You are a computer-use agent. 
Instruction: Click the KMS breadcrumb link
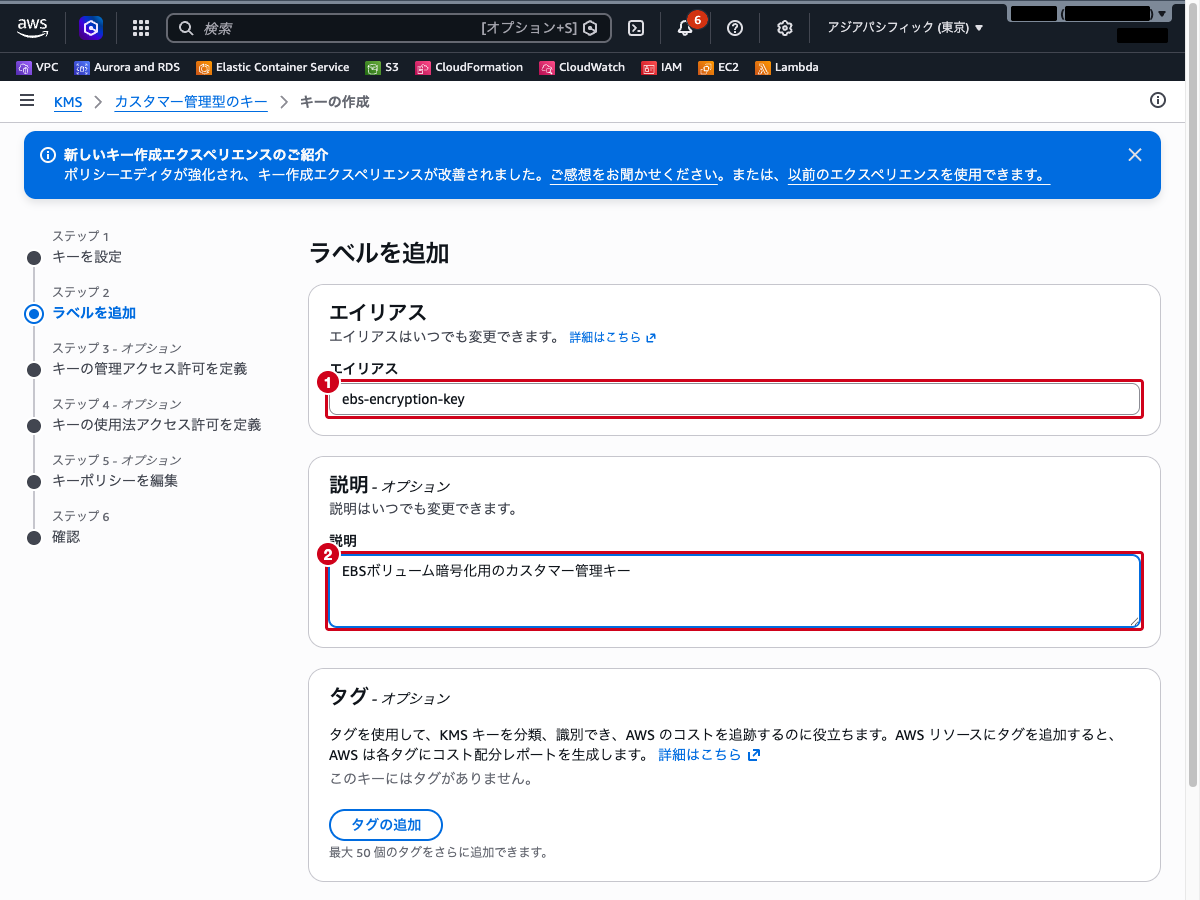click(68, 102)
